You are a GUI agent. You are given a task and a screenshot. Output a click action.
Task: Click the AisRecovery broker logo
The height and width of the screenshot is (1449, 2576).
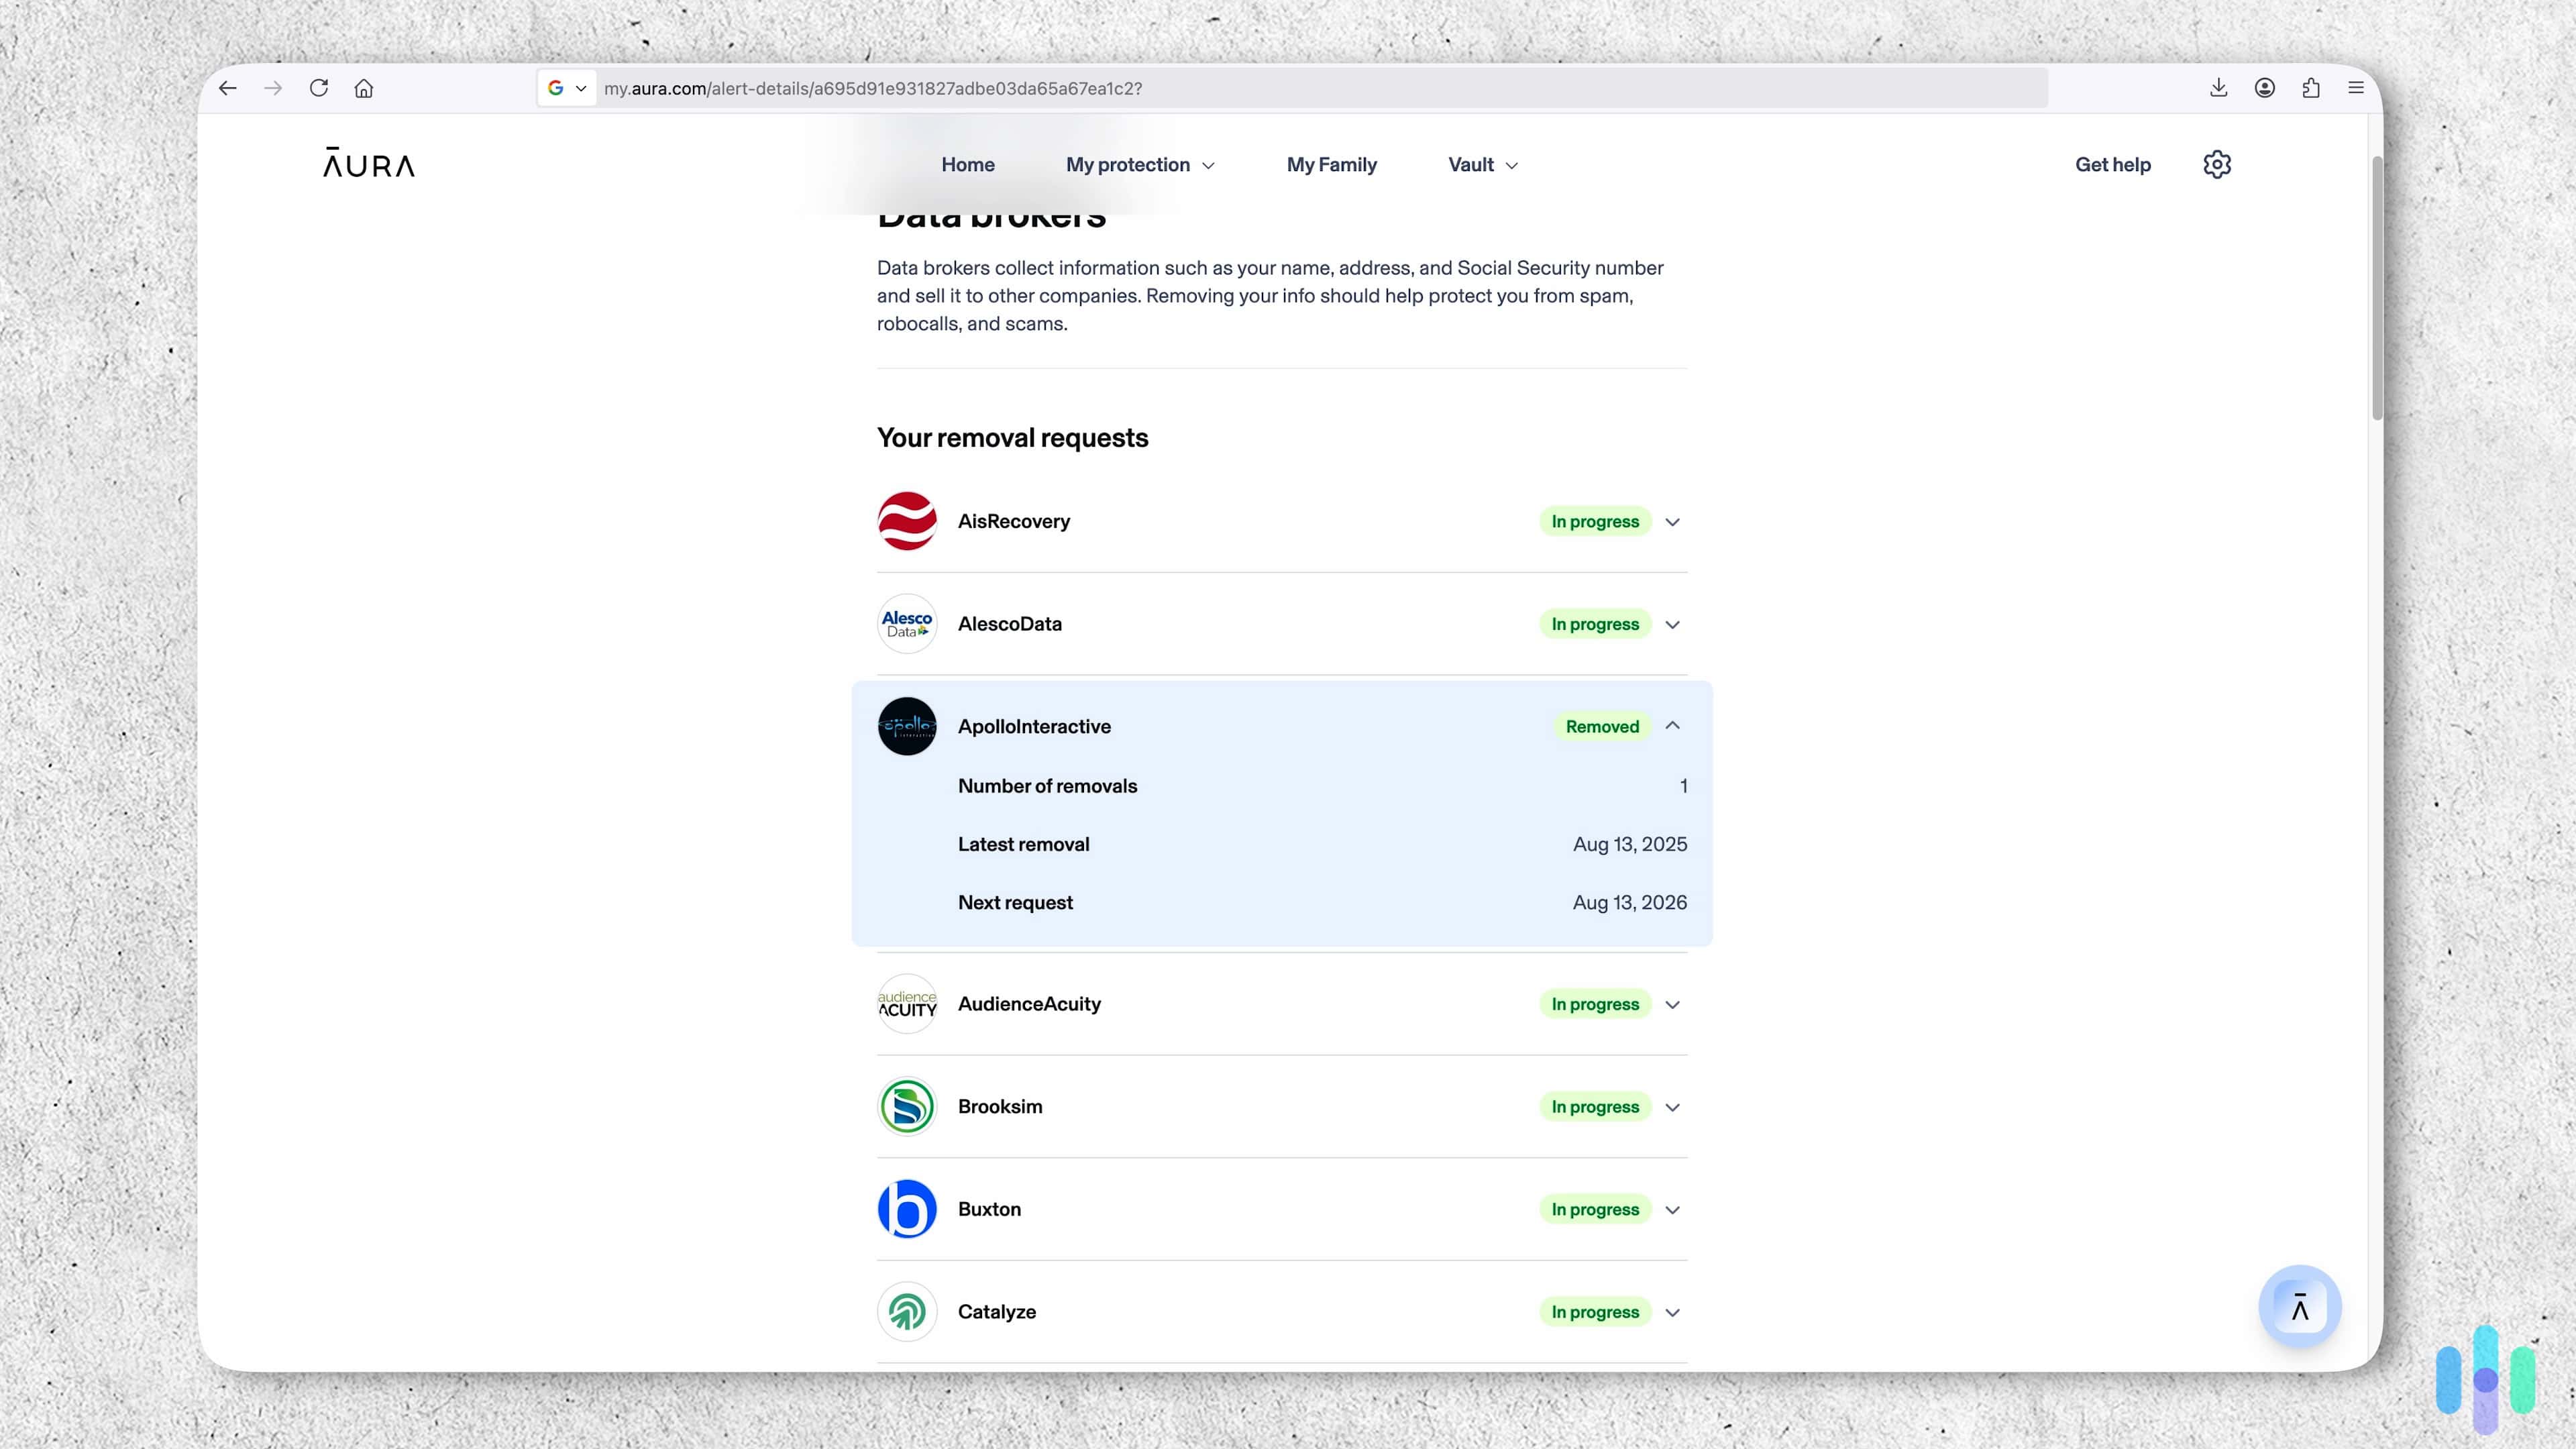[906, 521]
